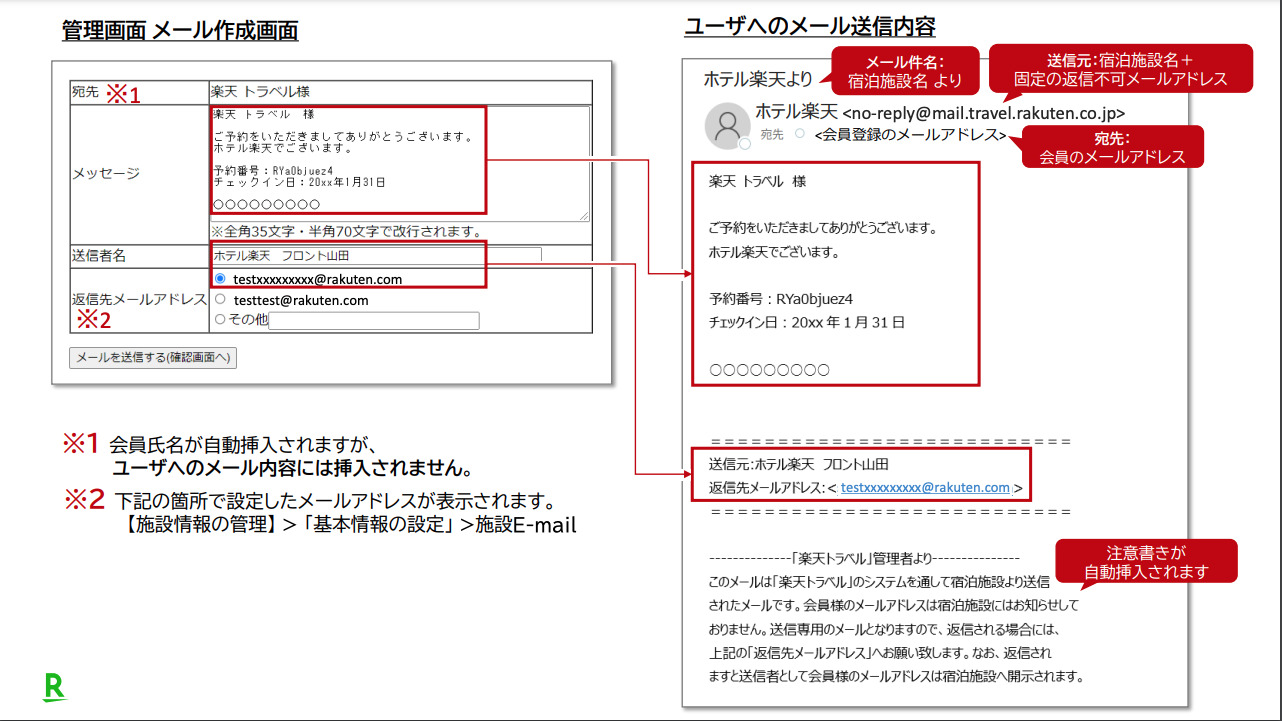Viewport: 1282px width, 721px height.
Task: Click 予約番号：RYa0bjuez4 in email preview
Action: [x=781, y=298]
